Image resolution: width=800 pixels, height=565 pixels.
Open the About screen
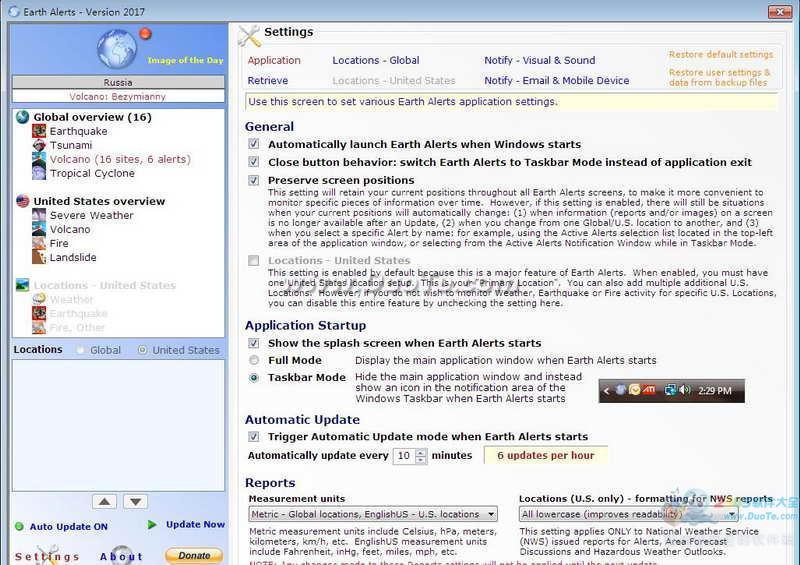coord(121,556)
